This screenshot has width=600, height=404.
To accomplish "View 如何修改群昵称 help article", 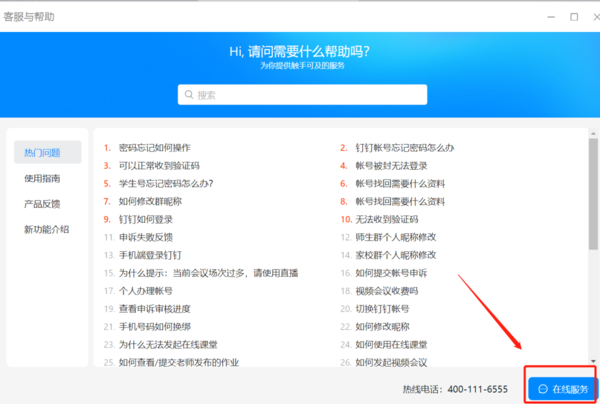I will 150,201.
